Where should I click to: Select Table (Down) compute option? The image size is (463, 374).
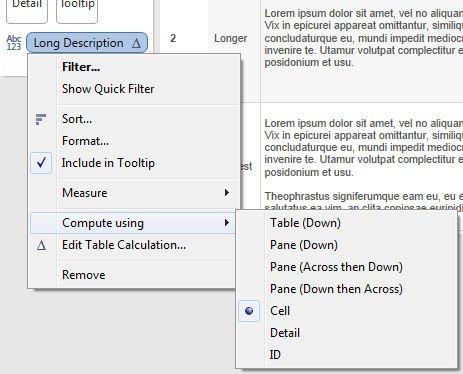point(305,223)
